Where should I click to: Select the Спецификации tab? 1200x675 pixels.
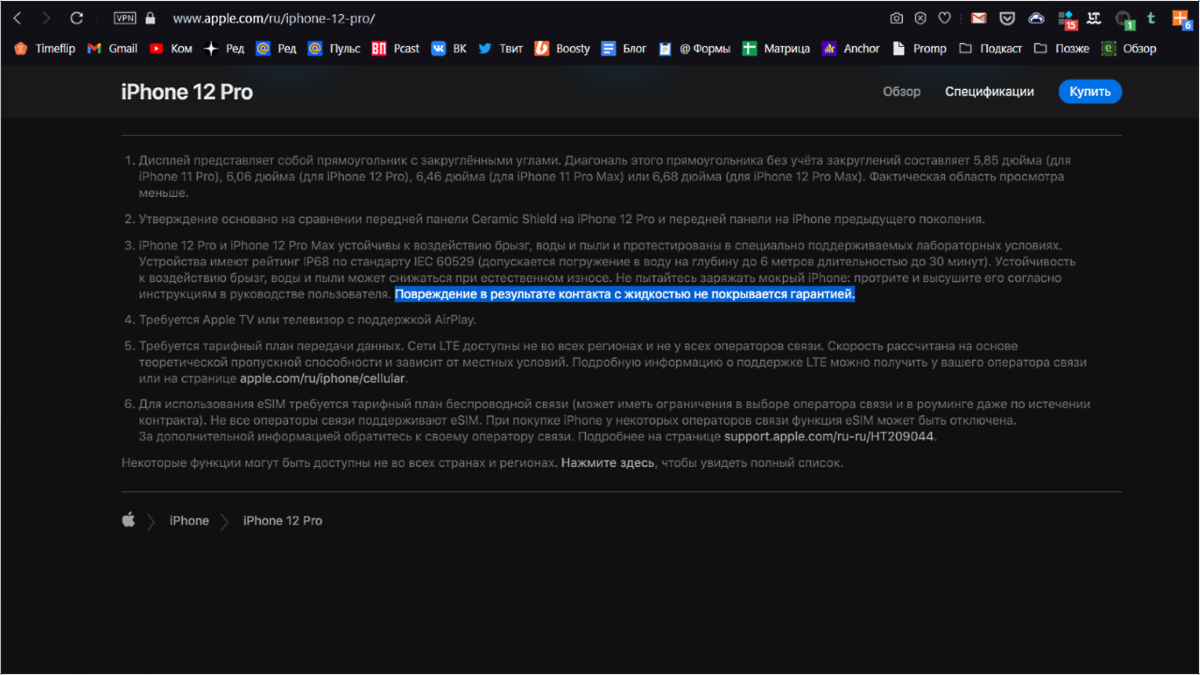pos(989,92)
